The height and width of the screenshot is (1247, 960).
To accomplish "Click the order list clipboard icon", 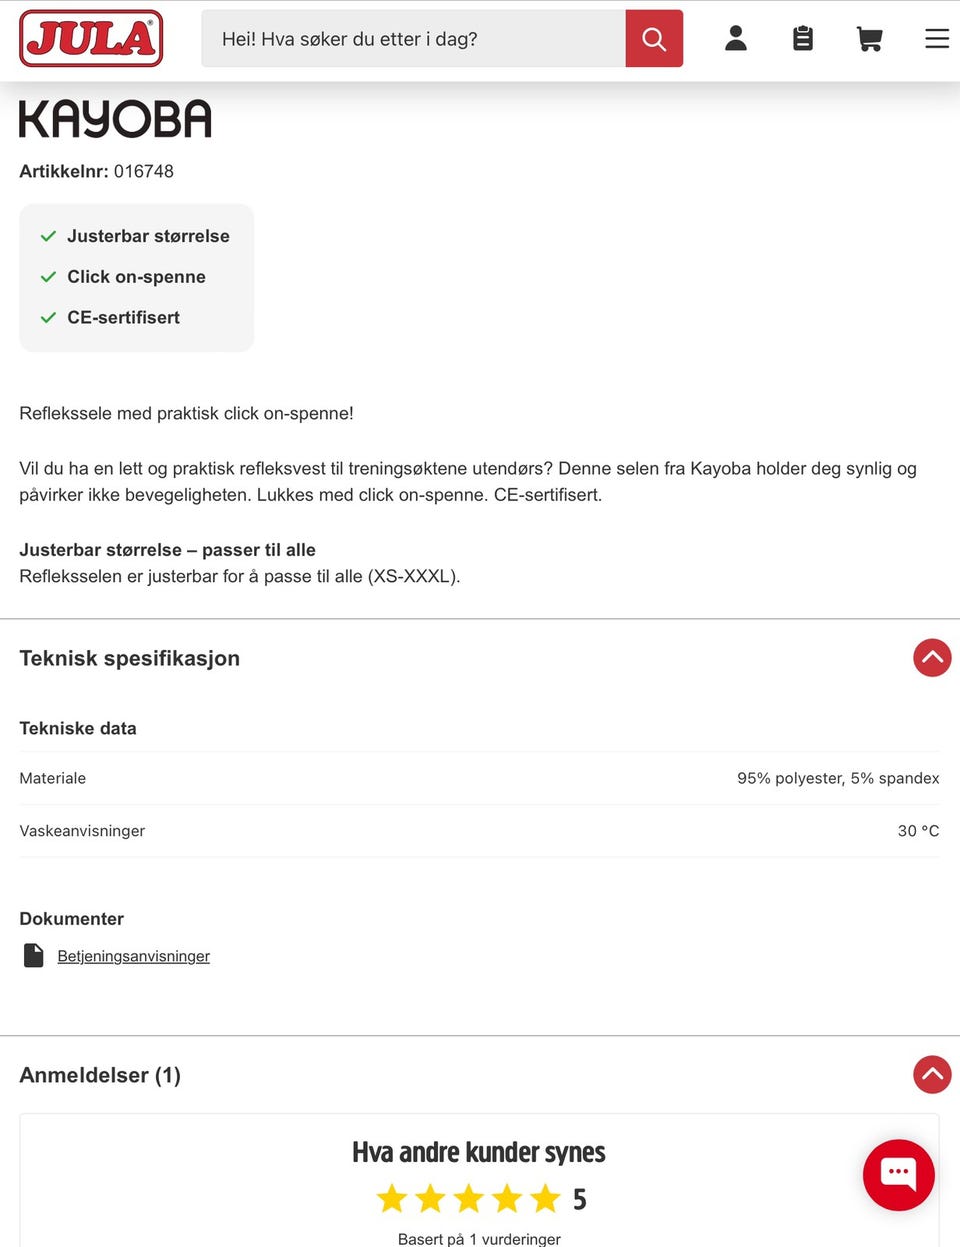I will (x=802, y=38).
